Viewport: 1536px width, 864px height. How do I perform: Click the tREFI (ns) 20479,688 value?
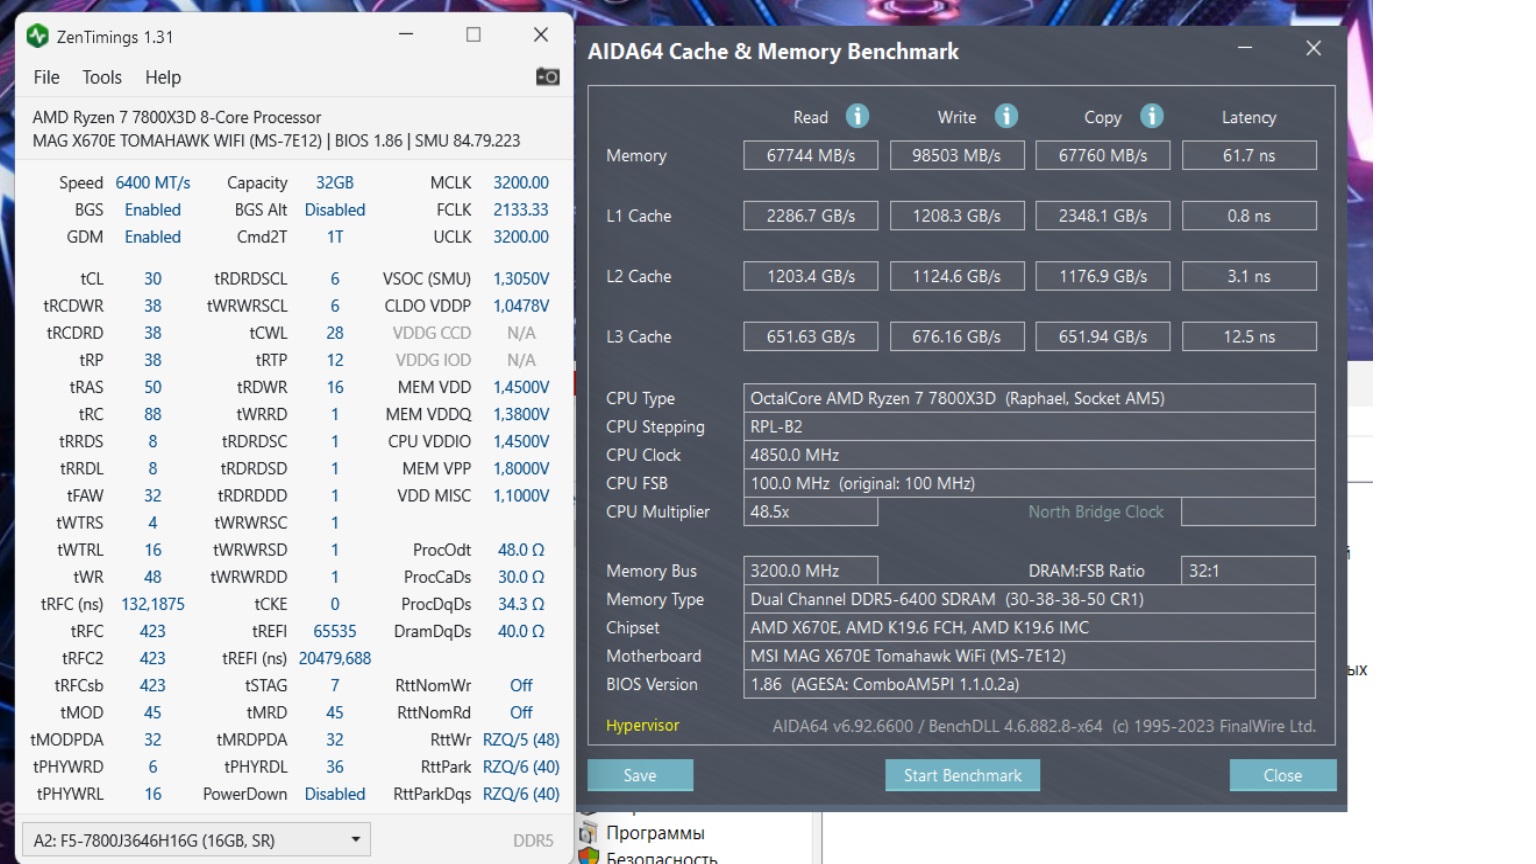pos(335,657)
